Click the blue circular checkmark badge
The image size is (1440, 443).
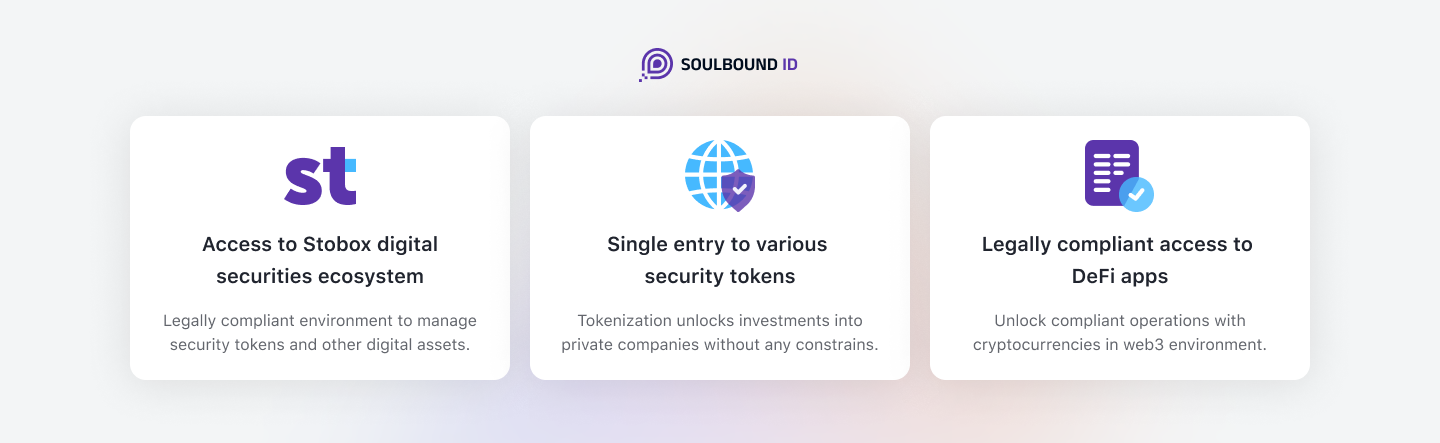click(x=1136, y=194)
